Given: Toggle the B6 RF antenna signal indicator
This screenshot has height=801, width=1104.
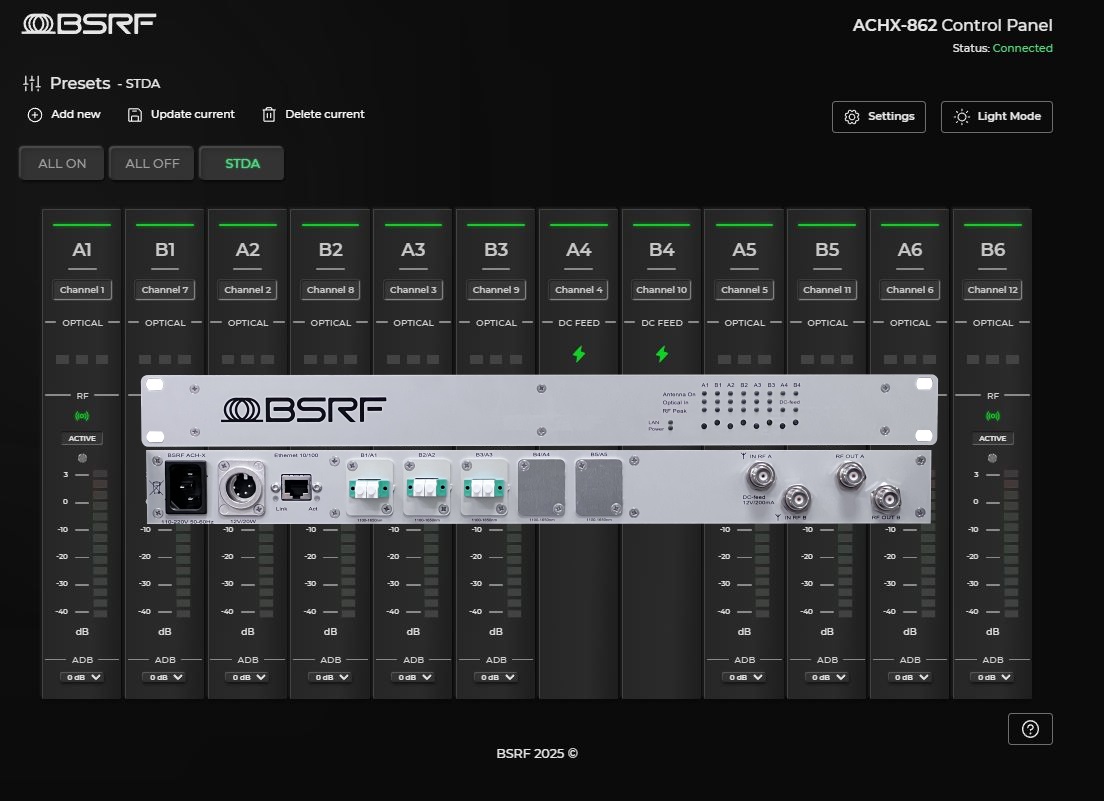Looking at the screenshot, I should pos(993,416).
